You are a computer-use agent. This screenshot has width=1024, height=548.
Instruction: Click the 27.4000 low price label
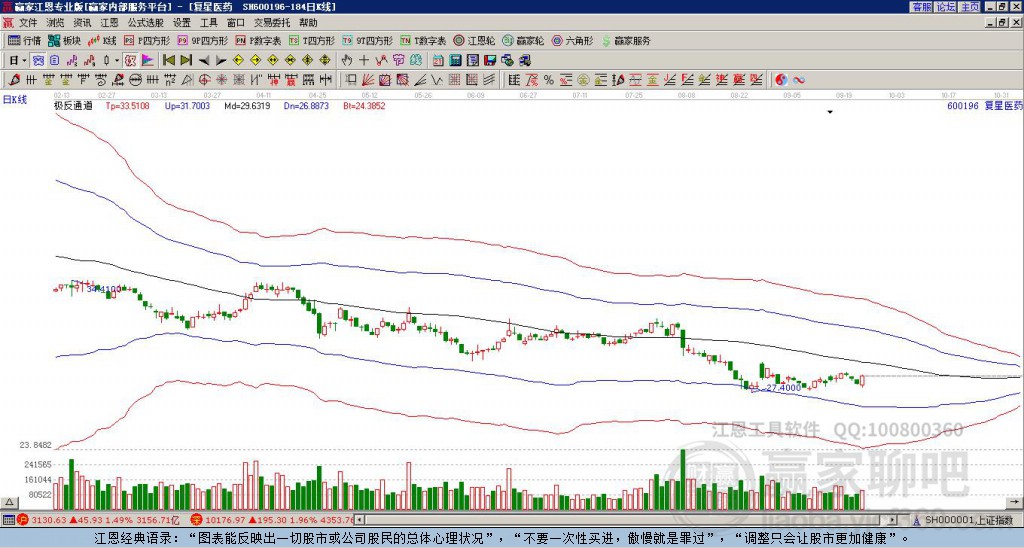[783, 388]
